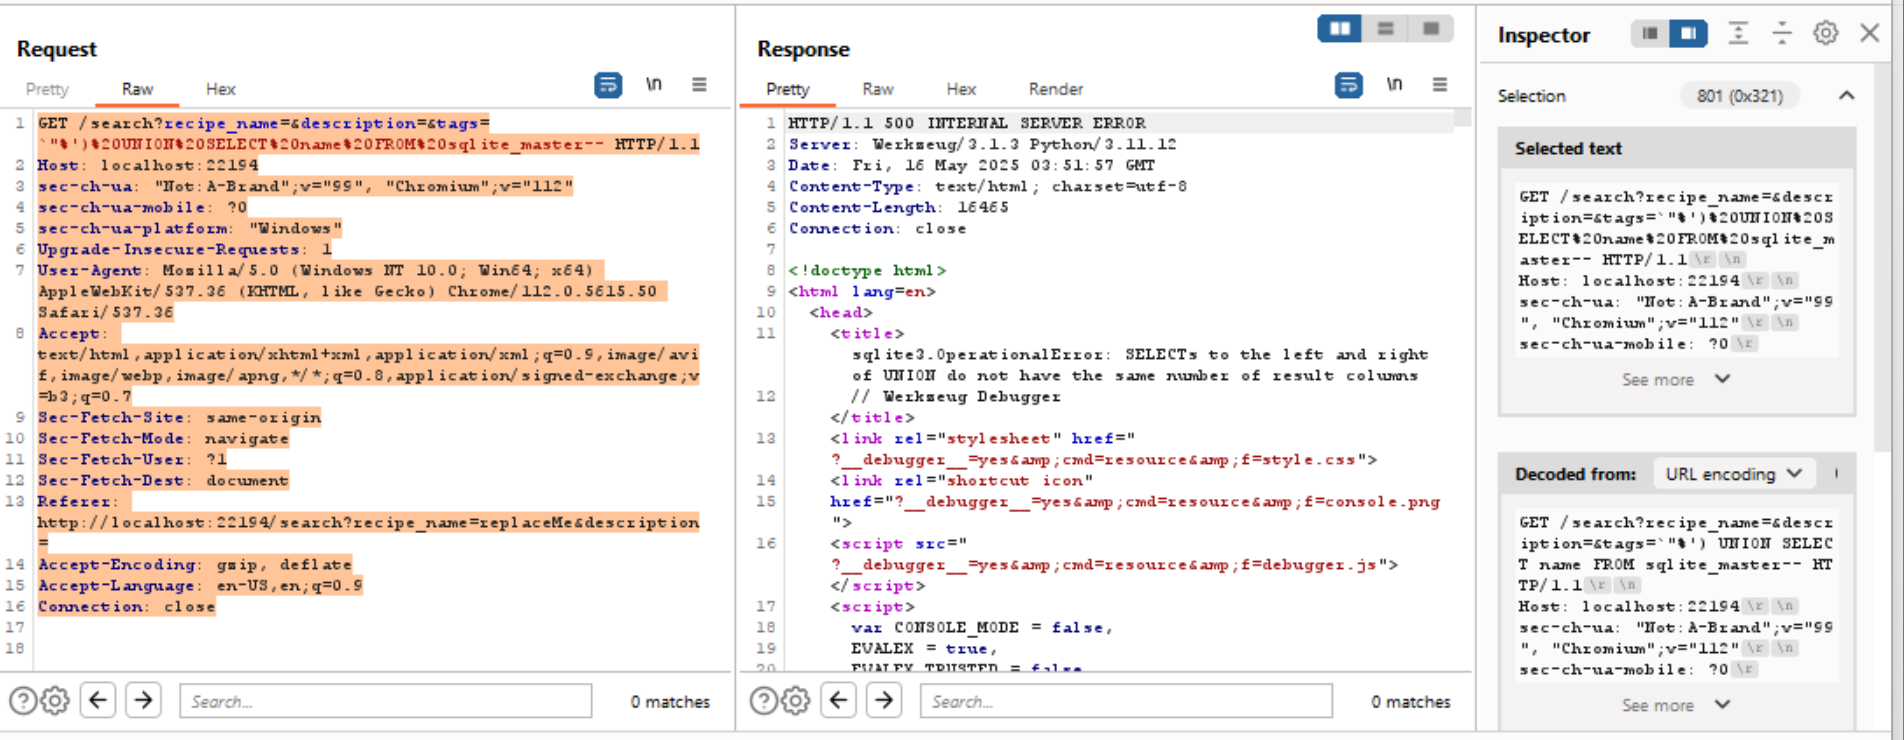Click the Content-Type: text/html response header
Screen dimensions: 1904x740
[987, 186]
